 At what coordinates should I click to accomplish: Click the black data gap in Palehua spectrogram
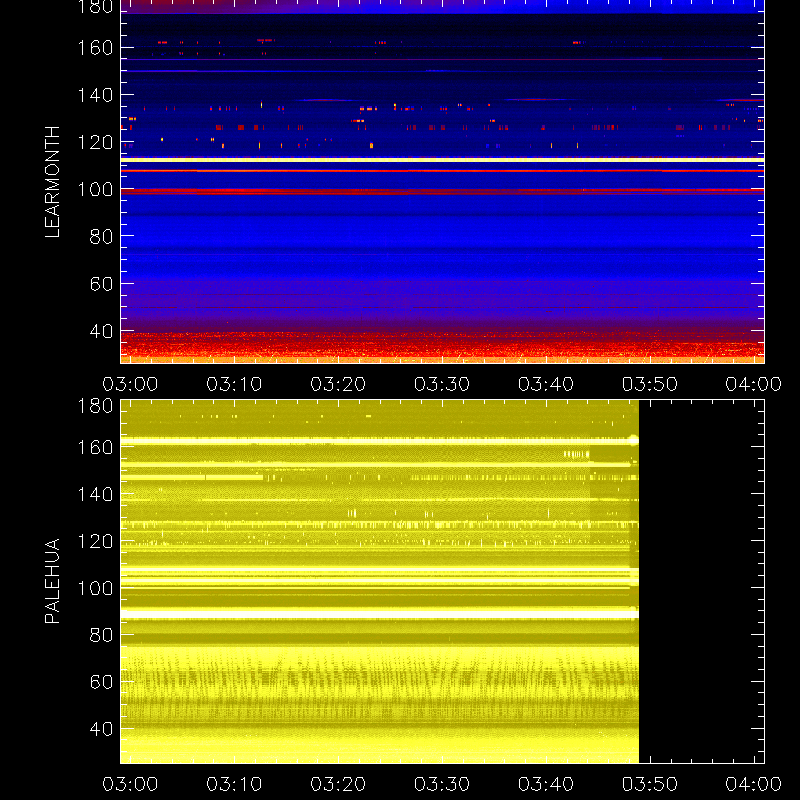point(702,582)
